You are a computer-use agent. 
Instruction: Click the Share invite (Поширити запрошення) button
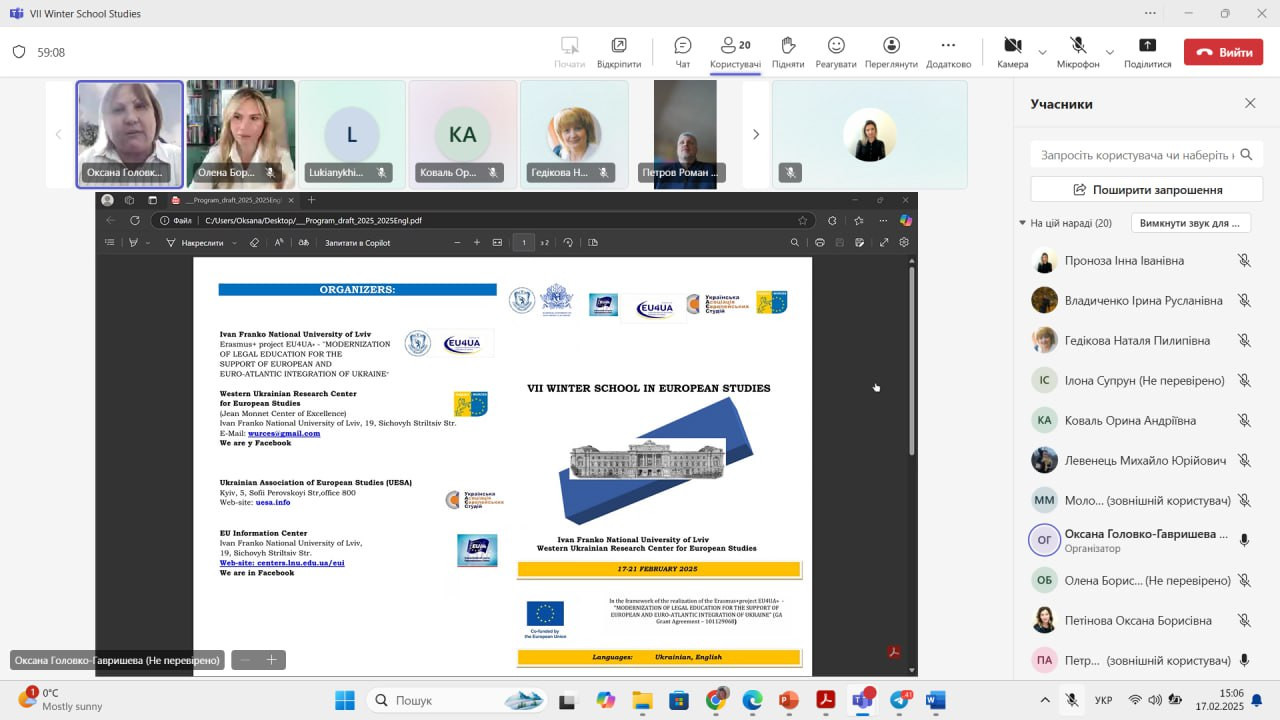(x=1147, y=189)
